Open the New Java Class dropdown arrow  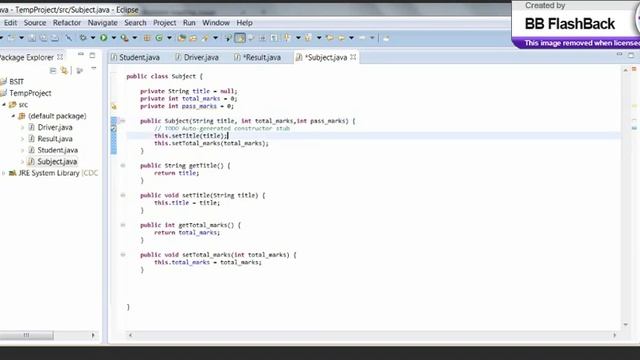tap(169, 38)
